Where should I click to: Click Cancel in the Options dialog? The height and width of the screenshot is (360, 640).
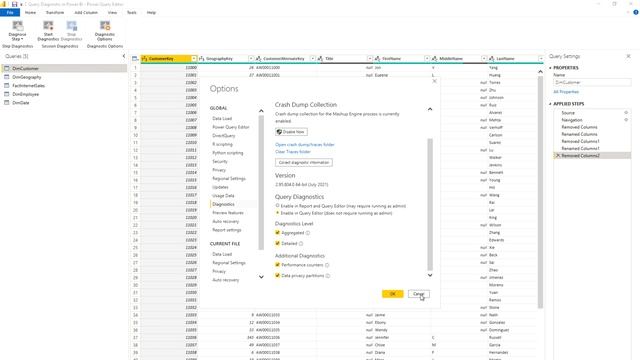click(x=419, y=294)
